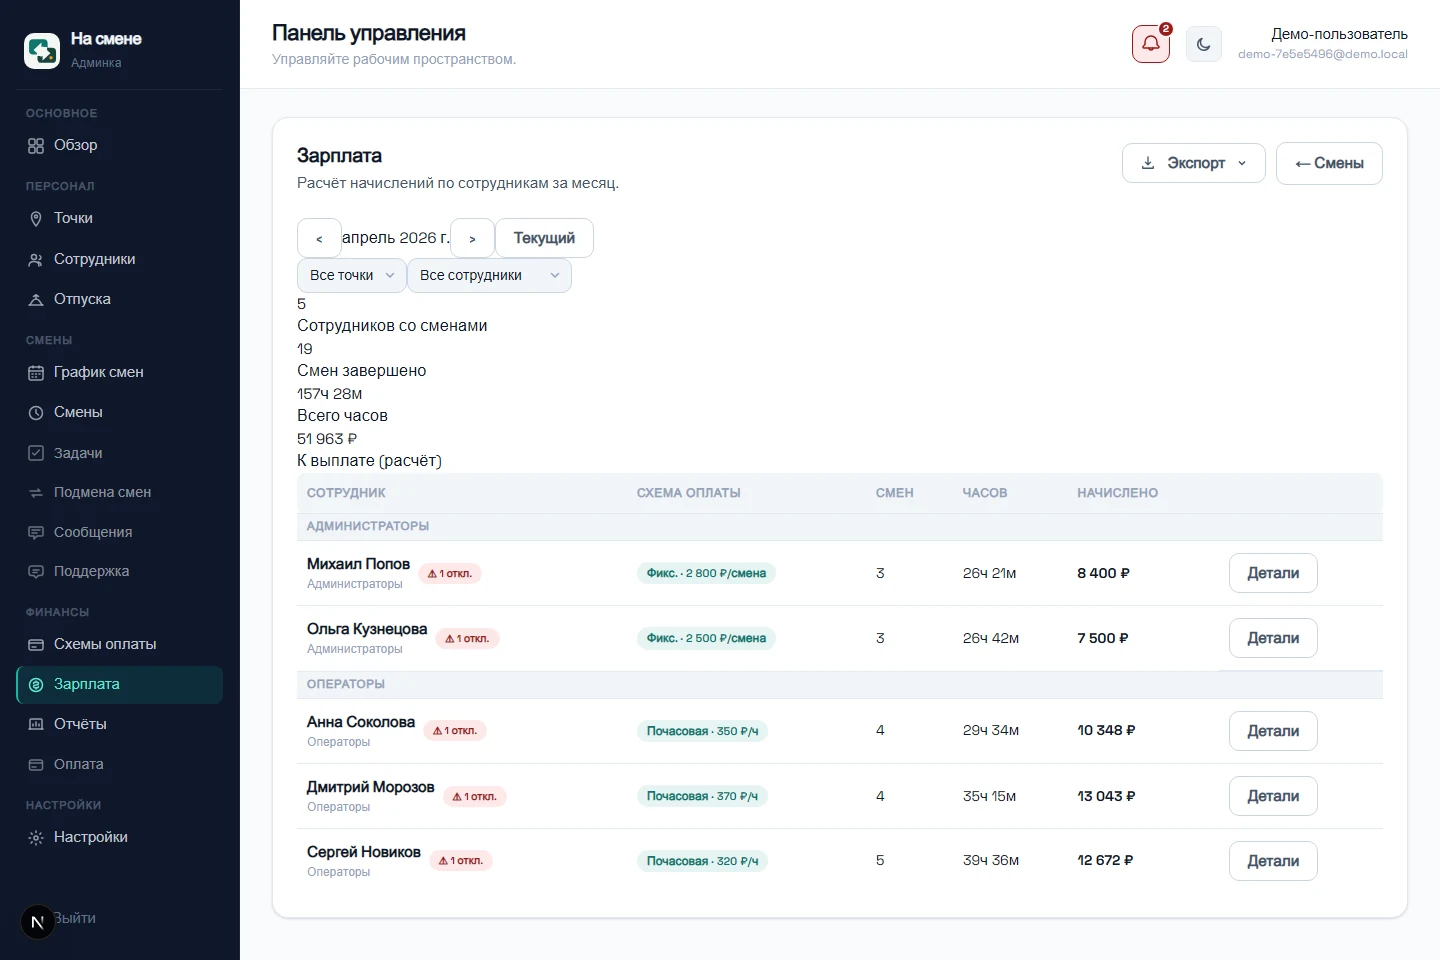Open График смен calendar page
The height and width of the screenshot is (960, 1440).
[x=120, y=372]
